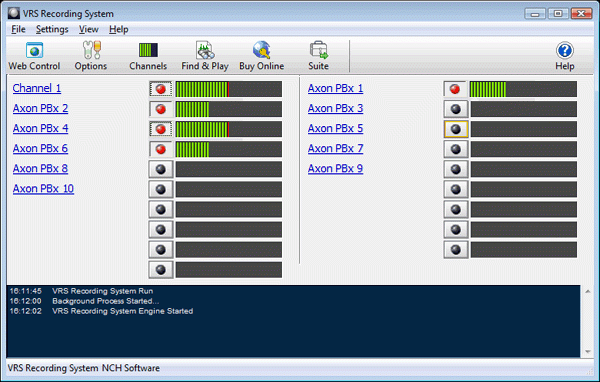Open the Axon PBx 4 link
The width and height of the screenshot is (600, 382).
[x=41, y=128]
